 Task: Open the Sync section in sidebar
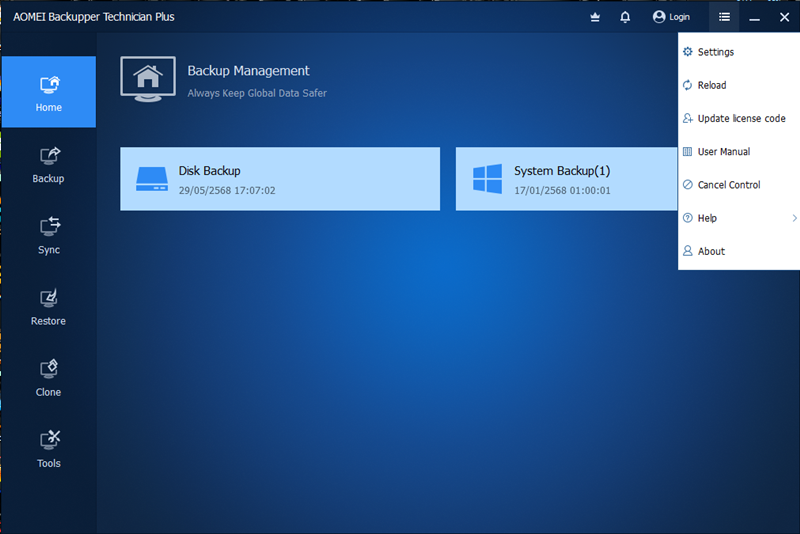point(48,236)
